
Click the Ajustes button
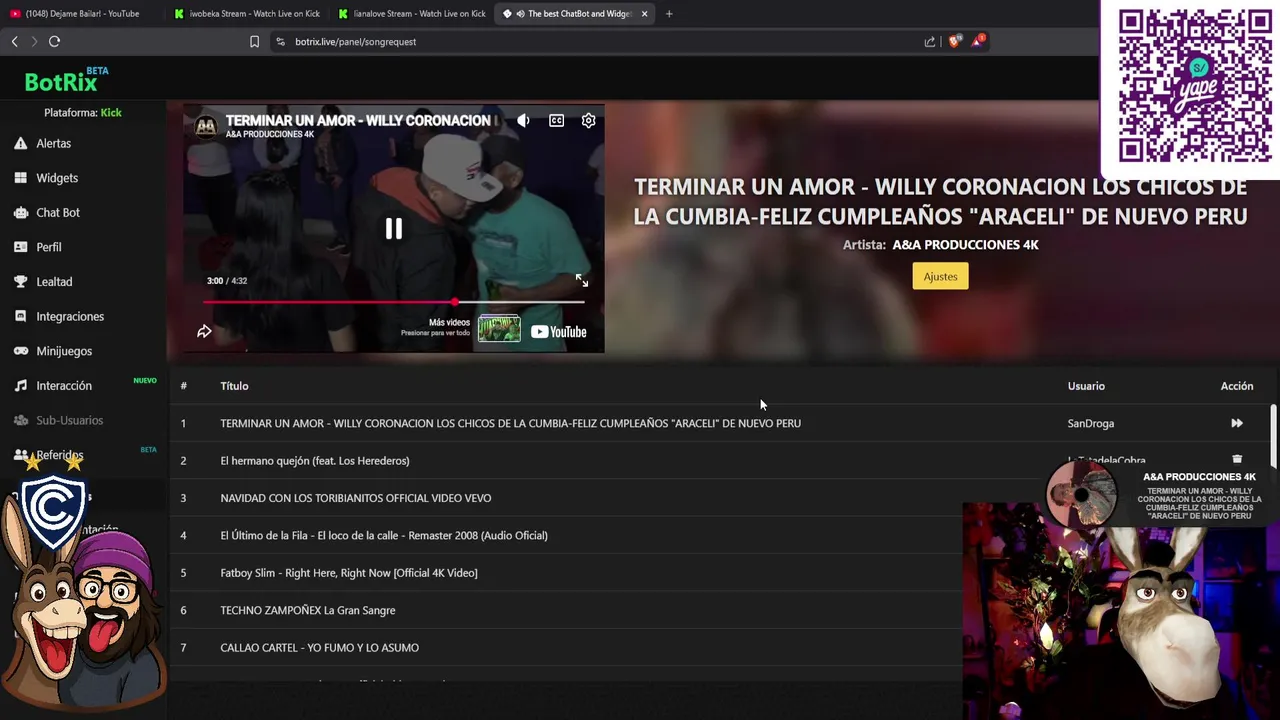(940, 276)
